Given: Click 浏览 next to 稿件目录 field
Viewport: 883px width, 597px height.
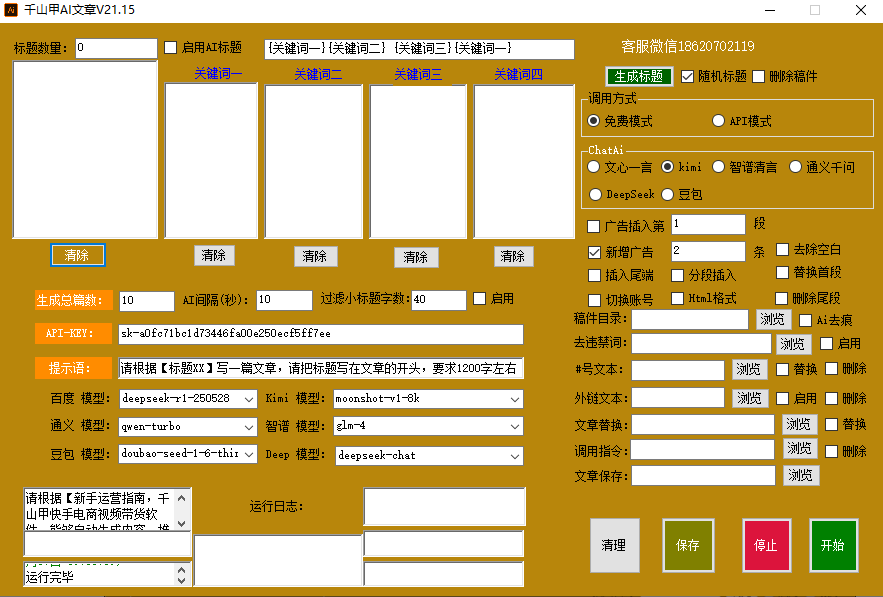Looking at the screenshot, I should 771,320.
